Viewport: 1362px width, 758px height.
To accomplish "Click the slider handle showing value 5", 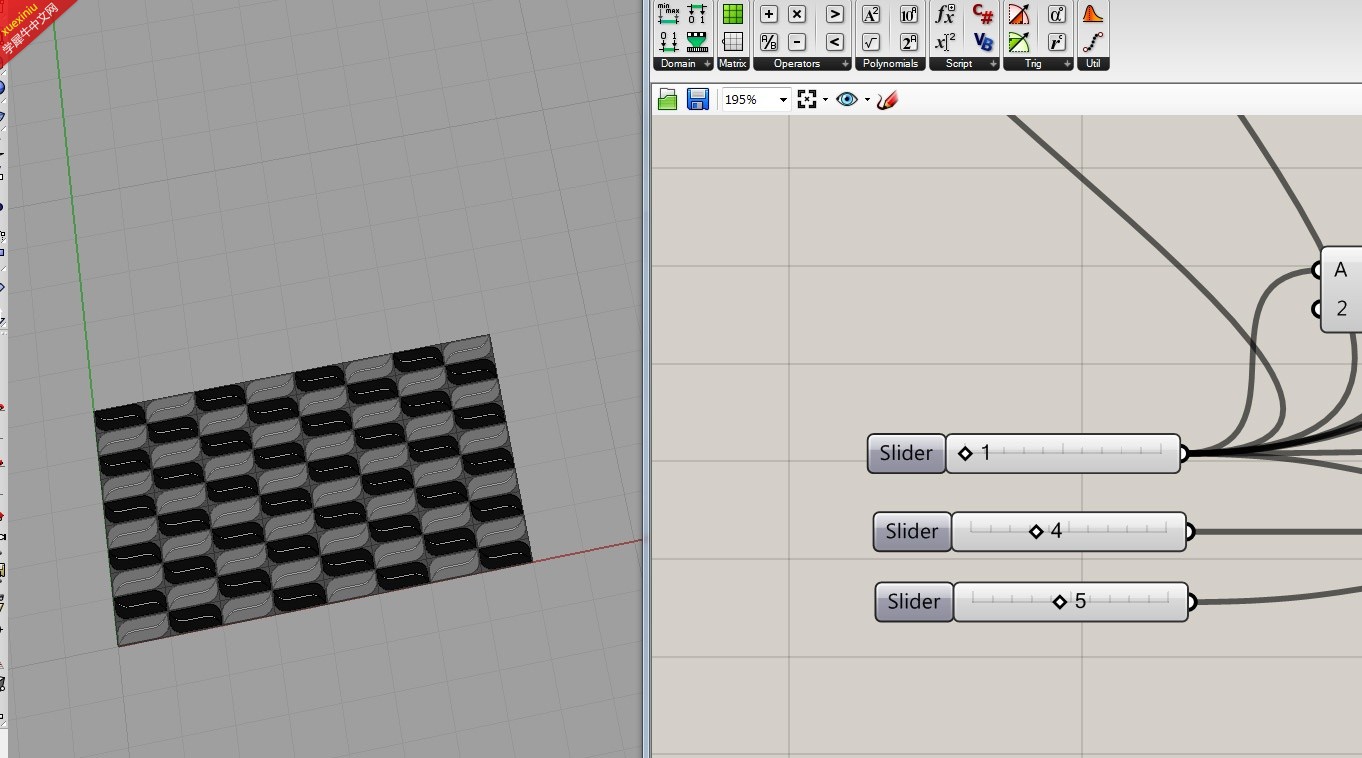I will pyautogui.click(x=1060, y=601).
